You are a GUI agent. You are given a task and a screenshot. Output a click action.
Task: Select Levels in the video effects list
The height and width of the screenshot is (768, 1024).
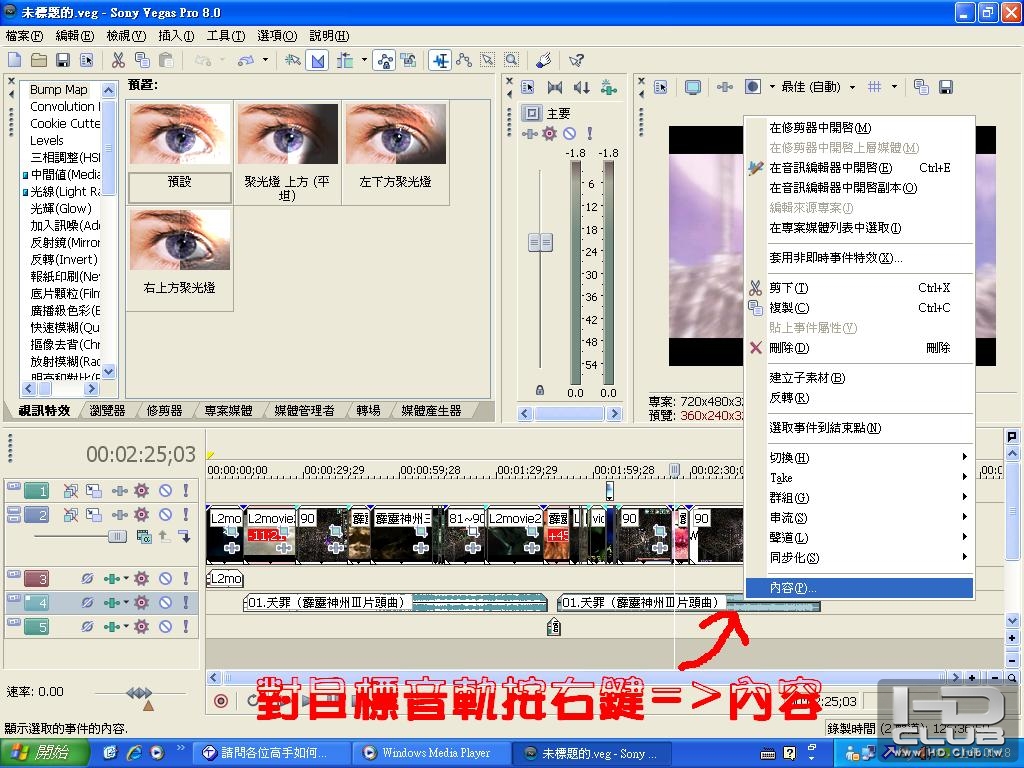[47, 140]
